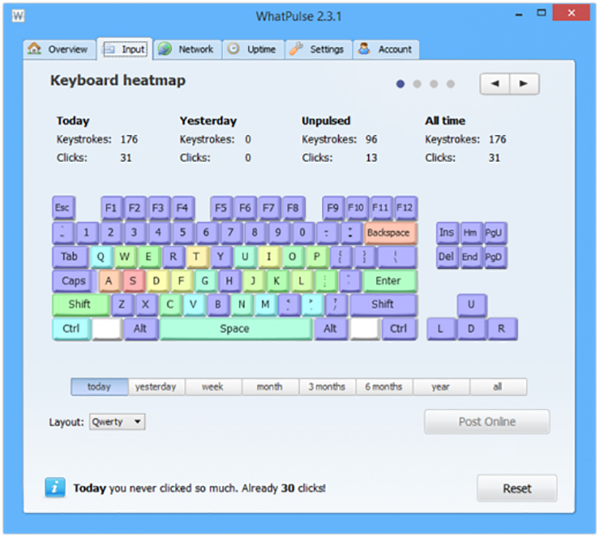Click the All time heading
The image size is (600, 537).
point(445,121)
